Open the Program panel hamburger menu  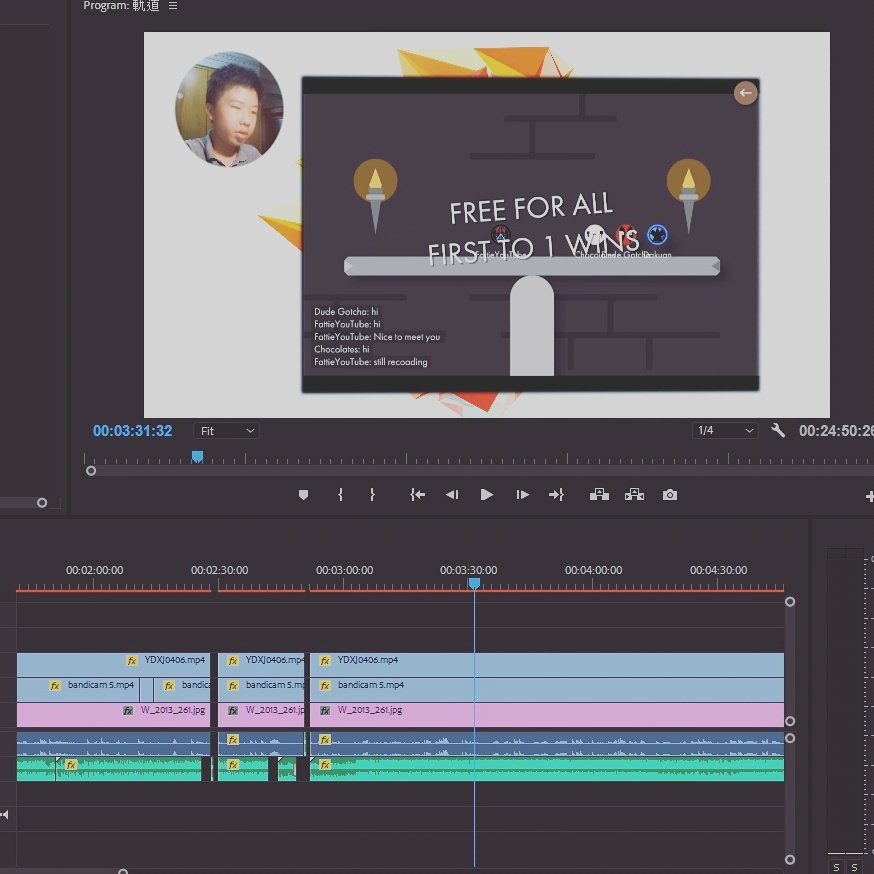point(173,6)
